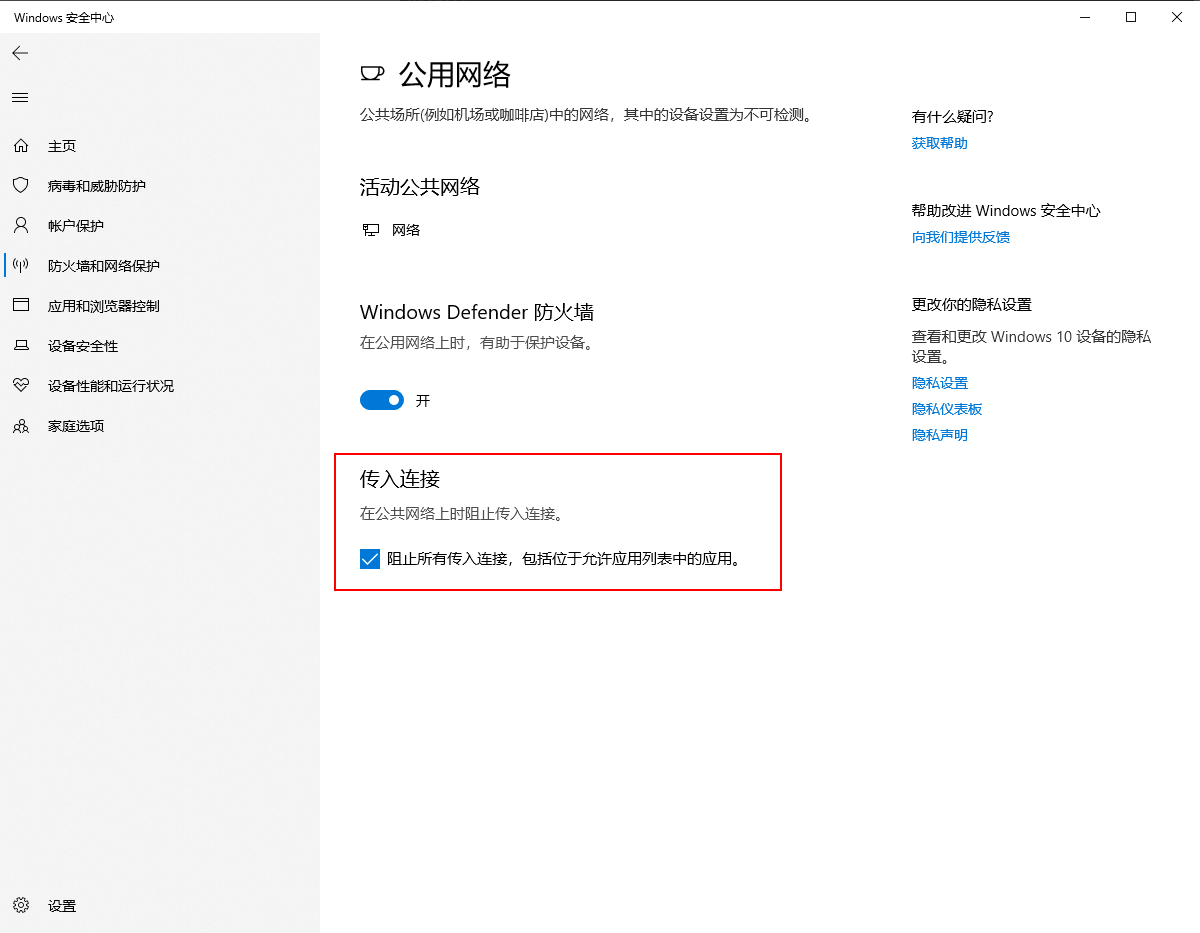
Task: Open the 隐私设置 link
Action: 939,383
